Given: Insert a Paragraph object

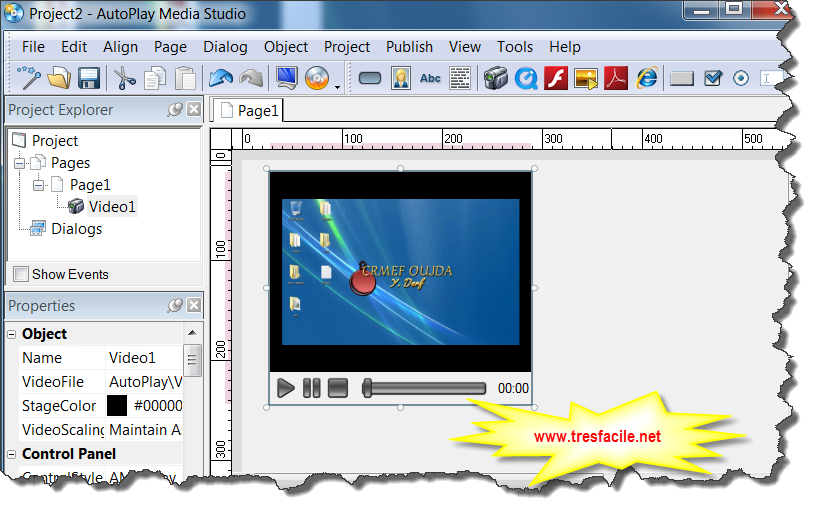Looking at the screenshot, I should 460,78.
